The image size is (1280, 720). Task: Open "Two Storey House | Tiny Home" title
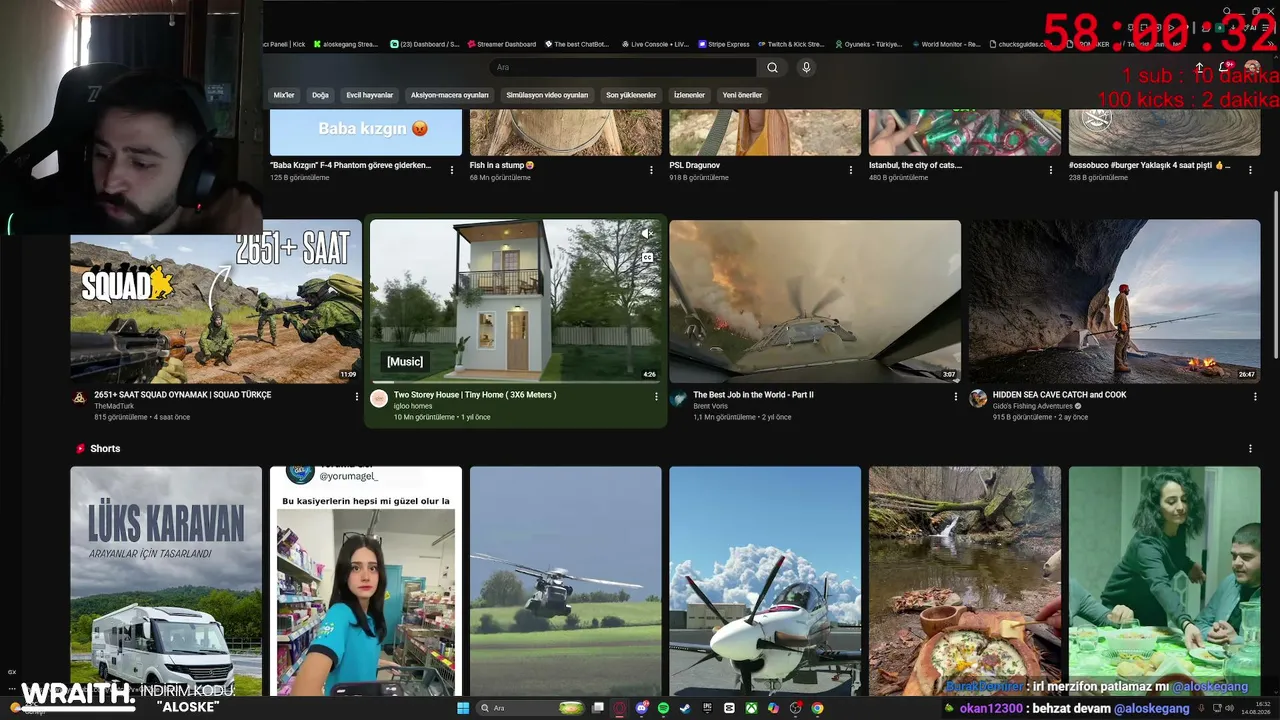(x=475, y=395)
